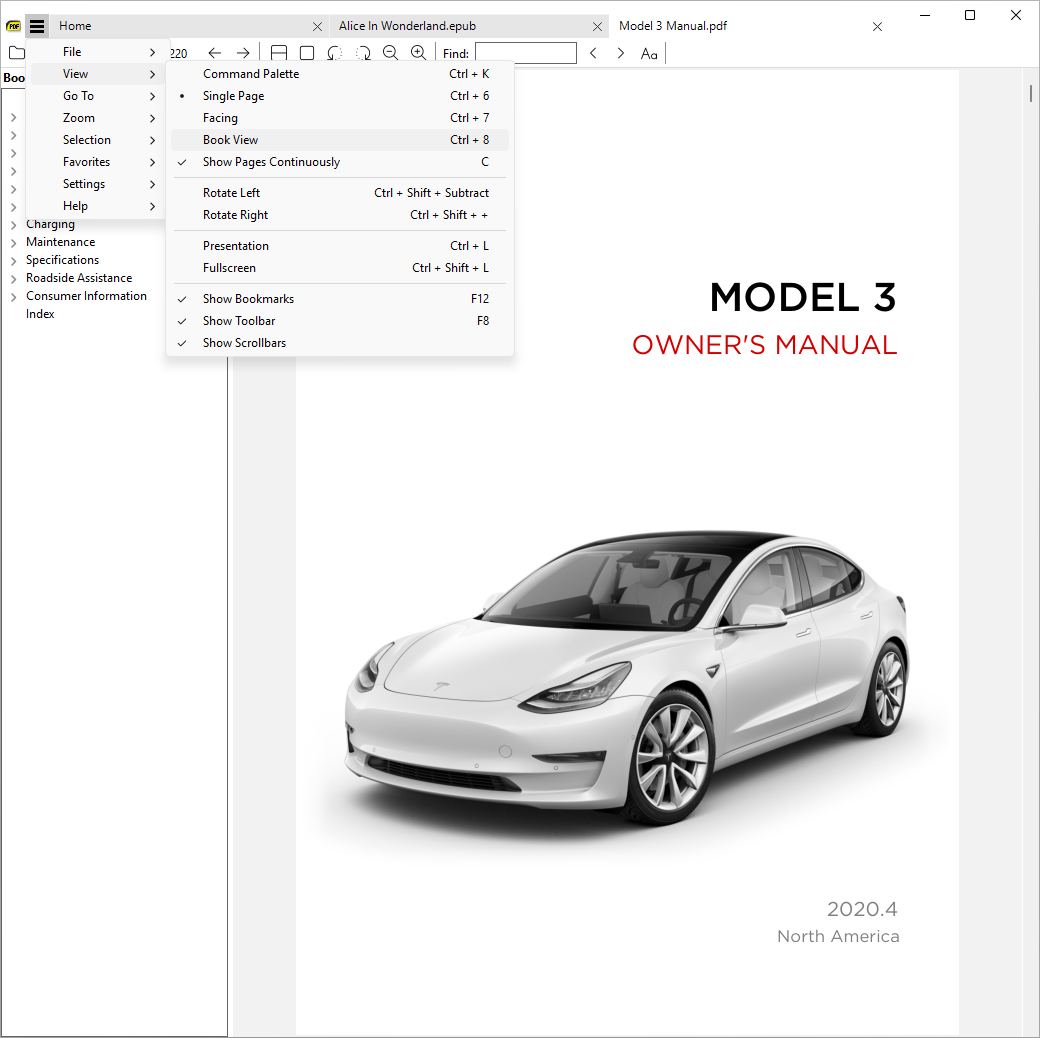The width and height of the screenshot is (1040, 1038).
Task: Find next match arrow
Action: (621, 53)
